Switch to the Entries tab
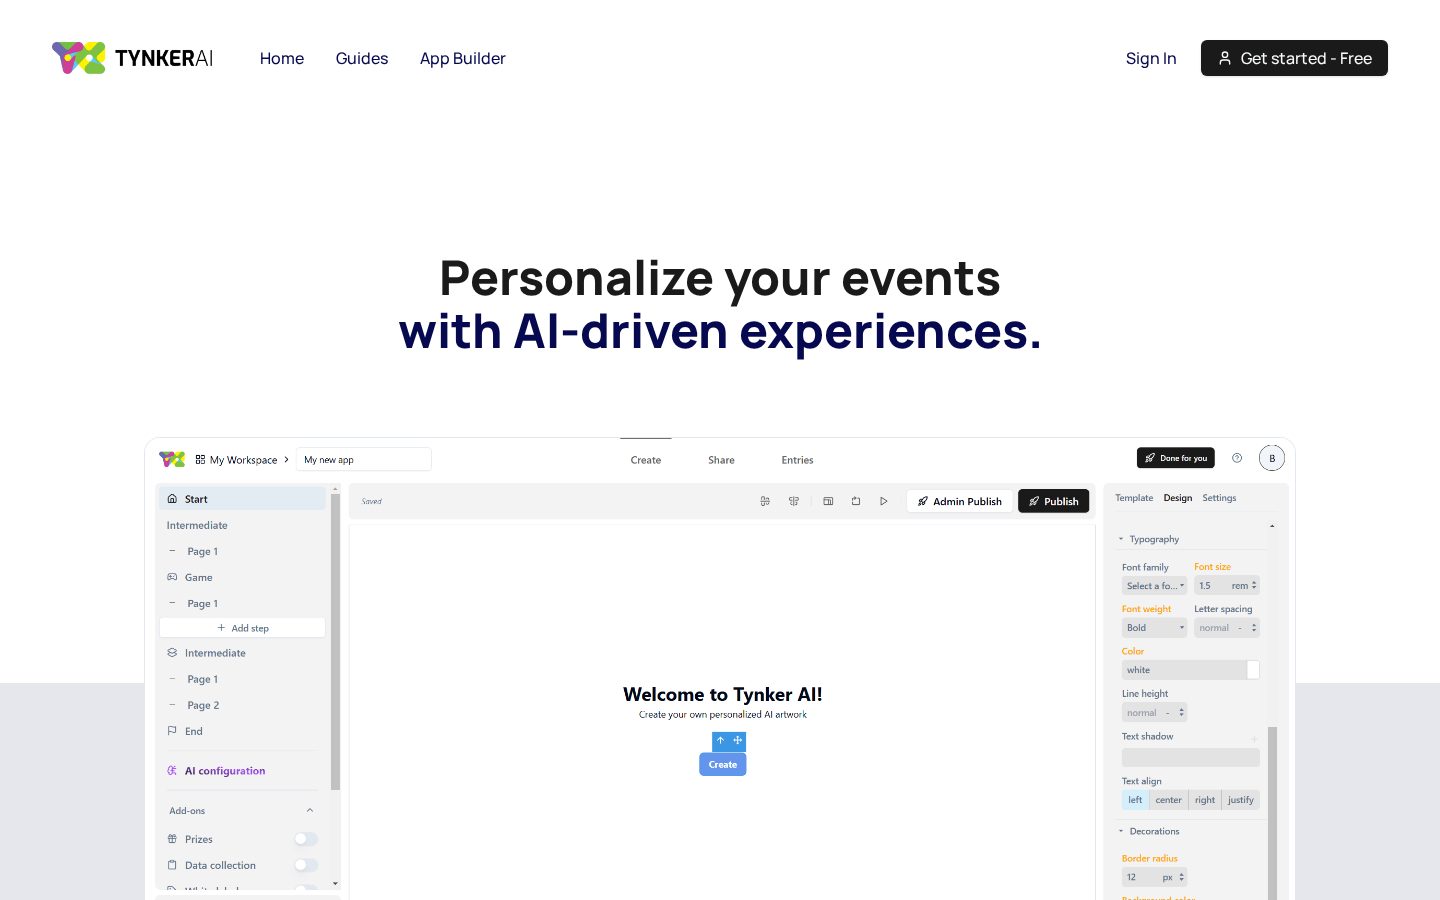 pos(797,460)
